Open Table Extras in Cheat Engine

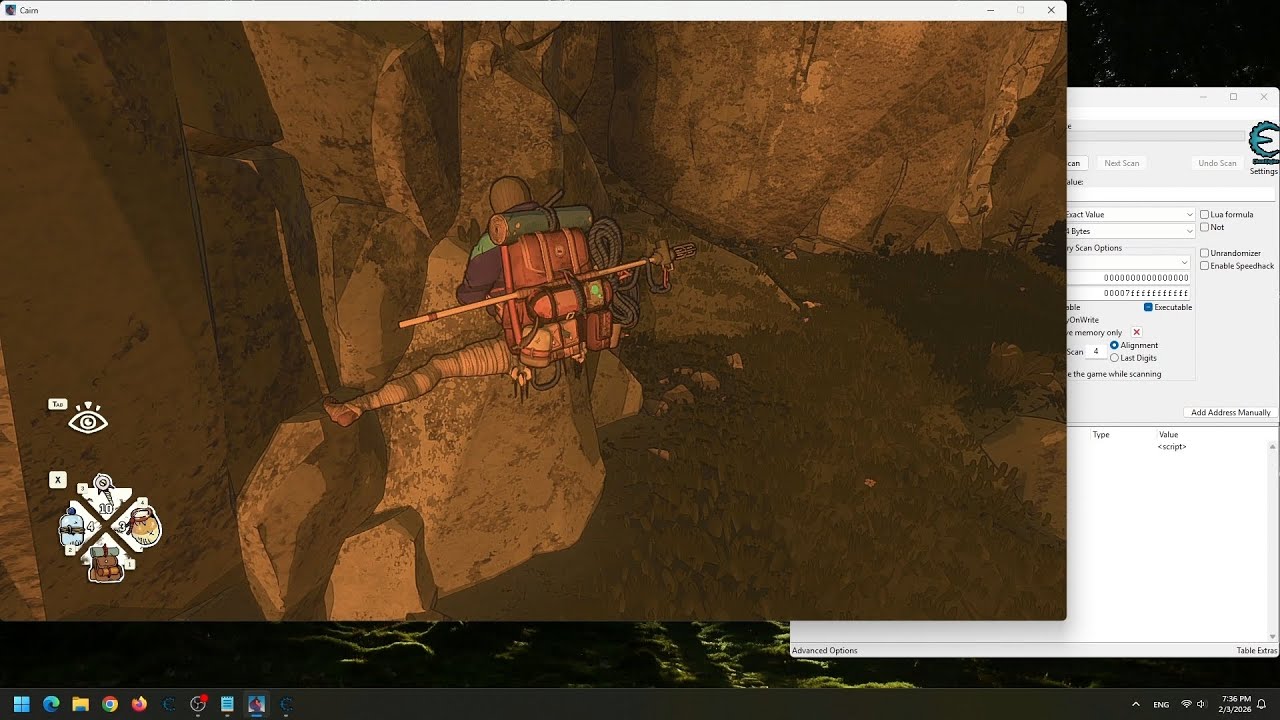click(1256, 650)
